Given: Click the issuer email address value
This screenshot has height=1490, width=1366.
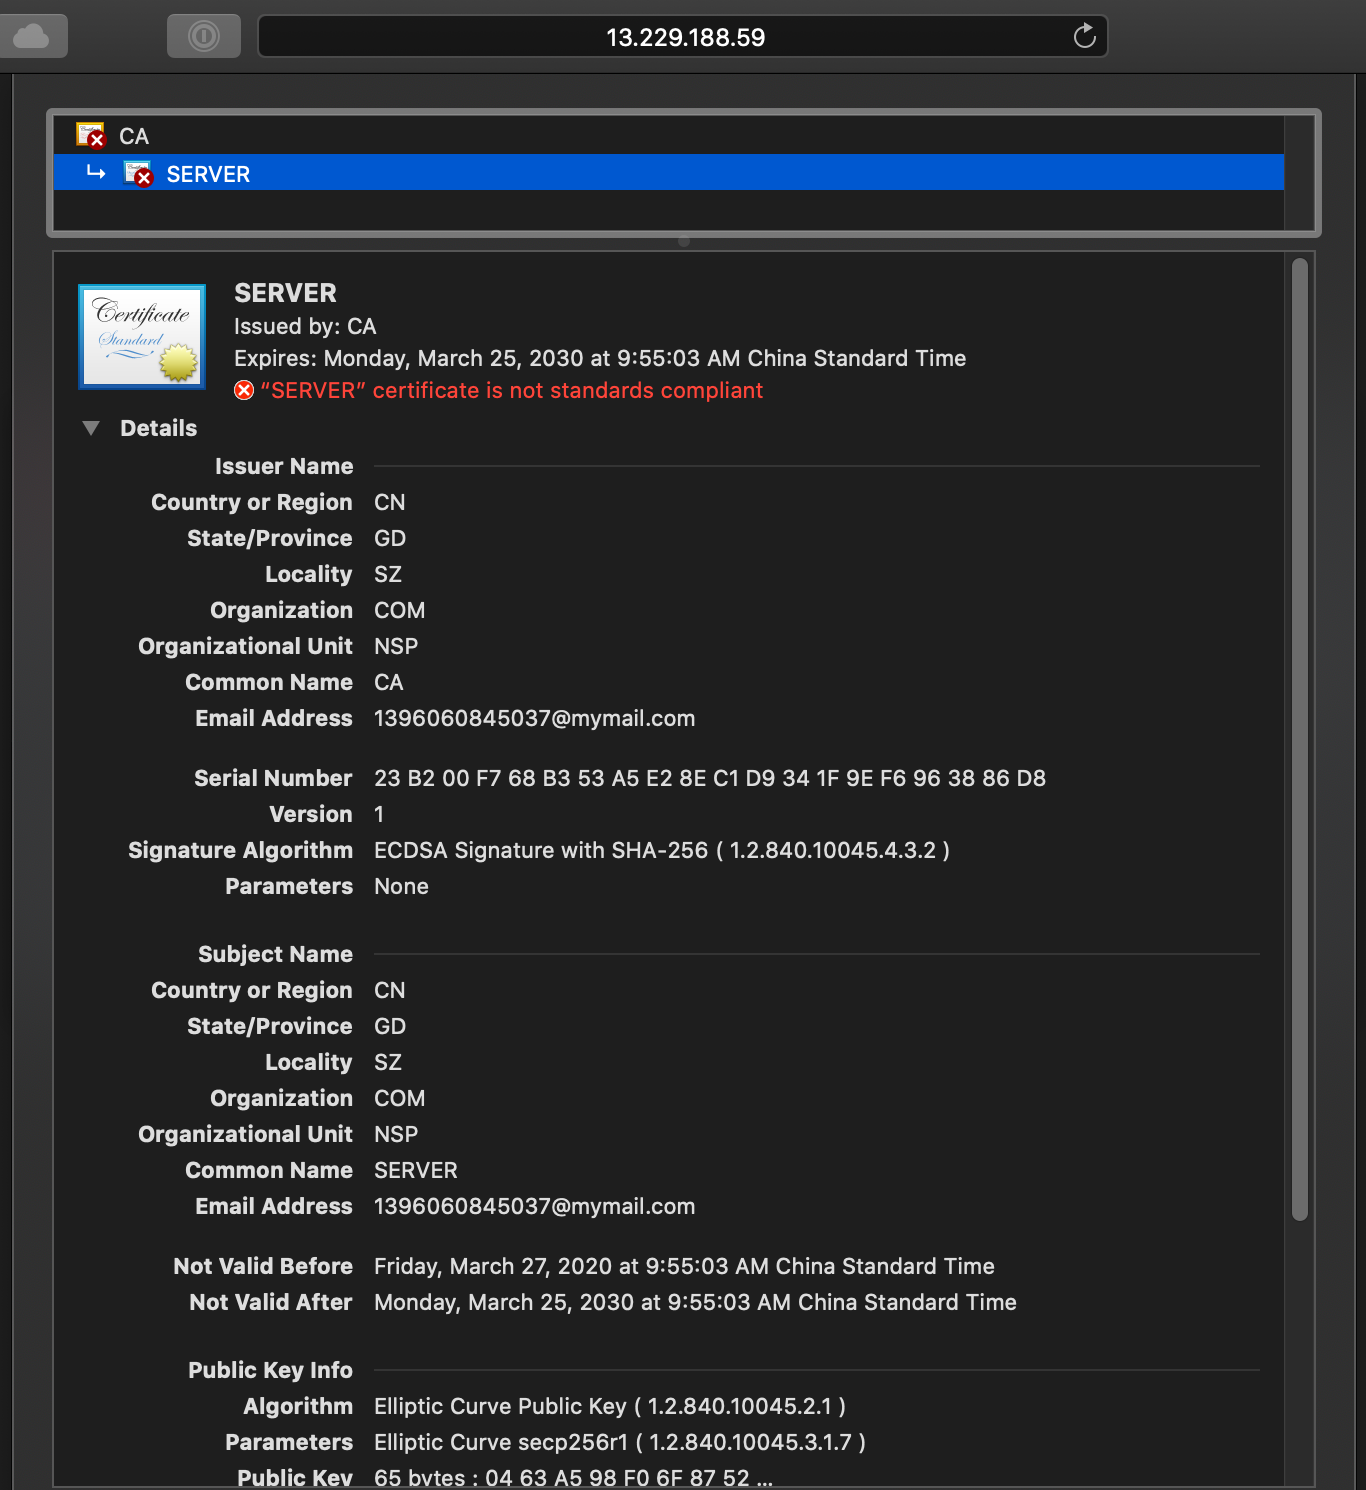Looking at the screenshot, I should [534, 718].
